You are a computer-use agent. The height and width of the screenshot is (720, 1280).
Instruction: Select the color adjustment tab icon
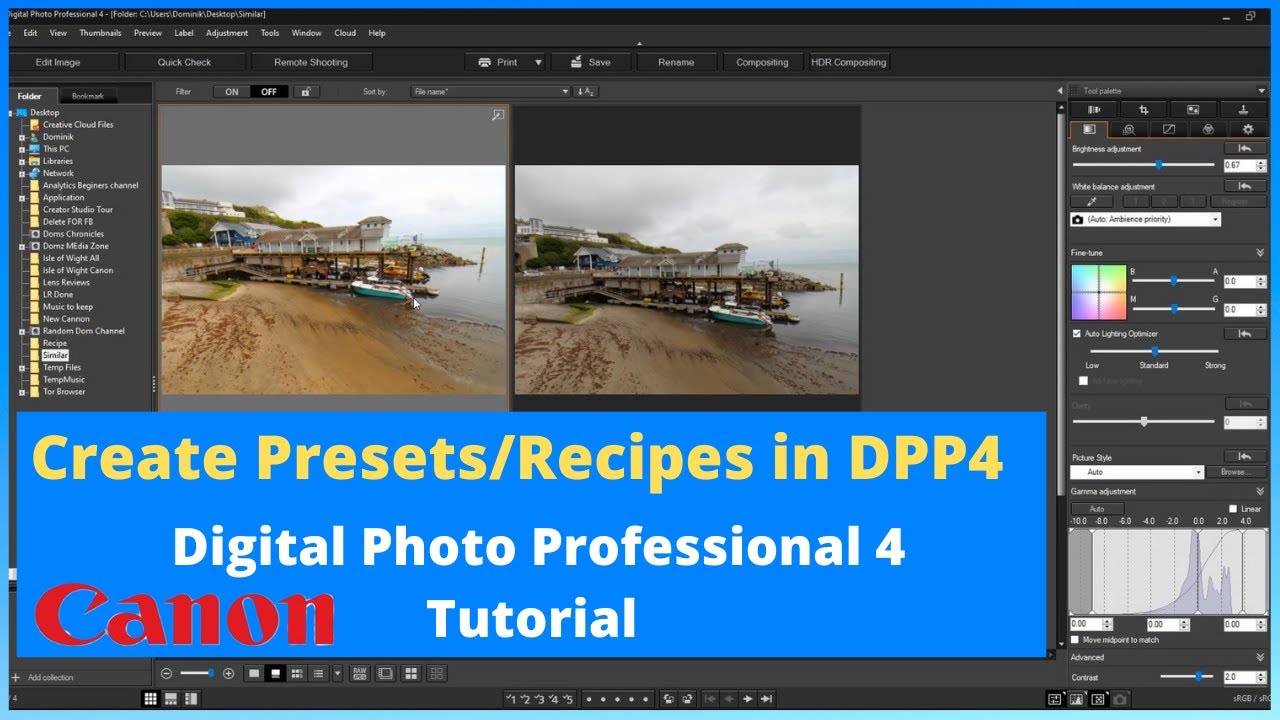click(x=1208, y=129)
